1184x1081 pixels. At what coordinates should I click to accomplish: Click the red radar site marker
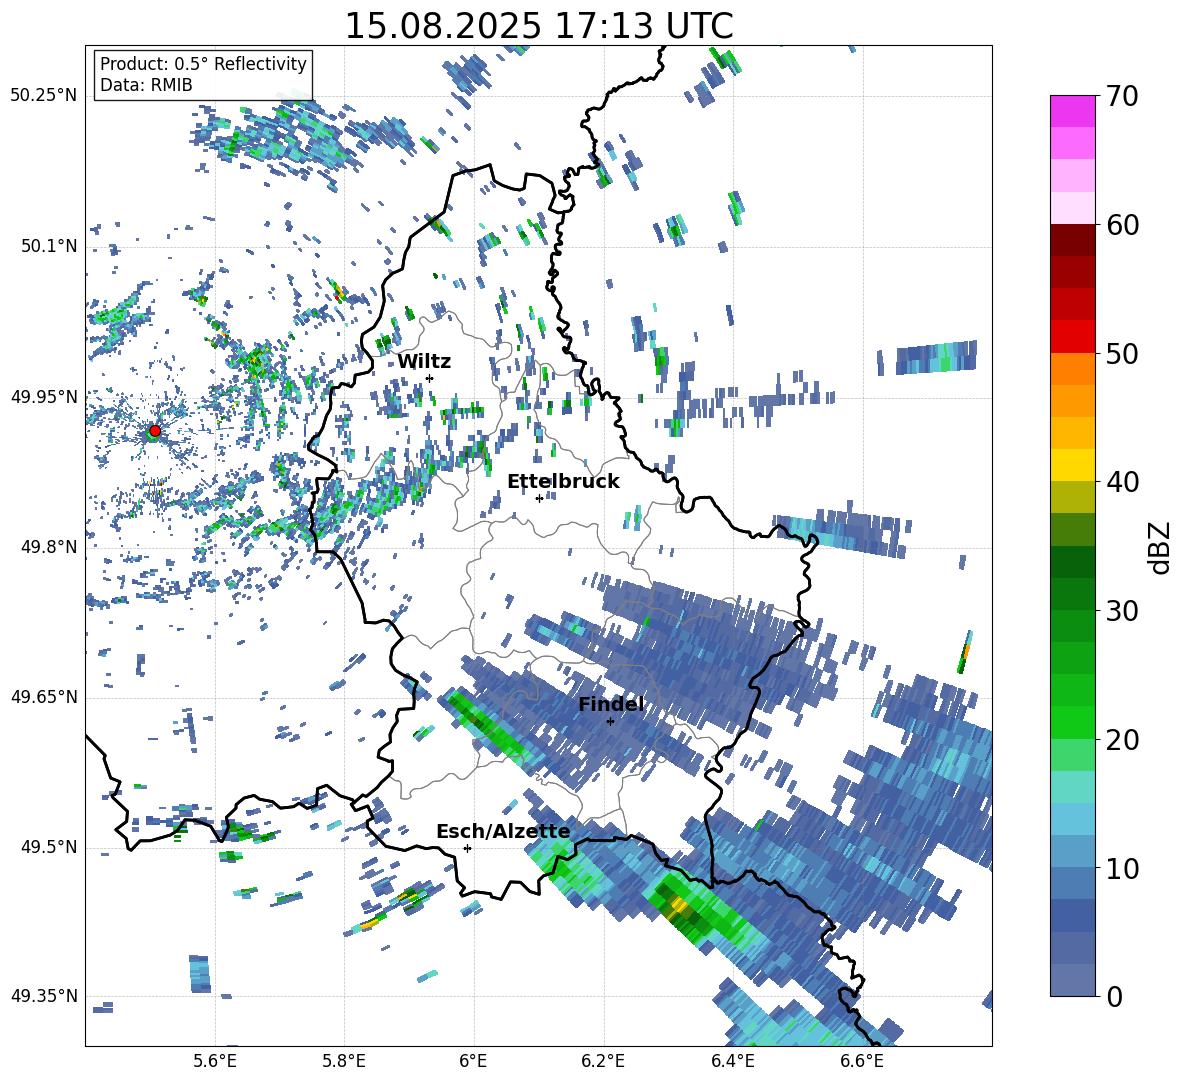(x=155, y=430)
